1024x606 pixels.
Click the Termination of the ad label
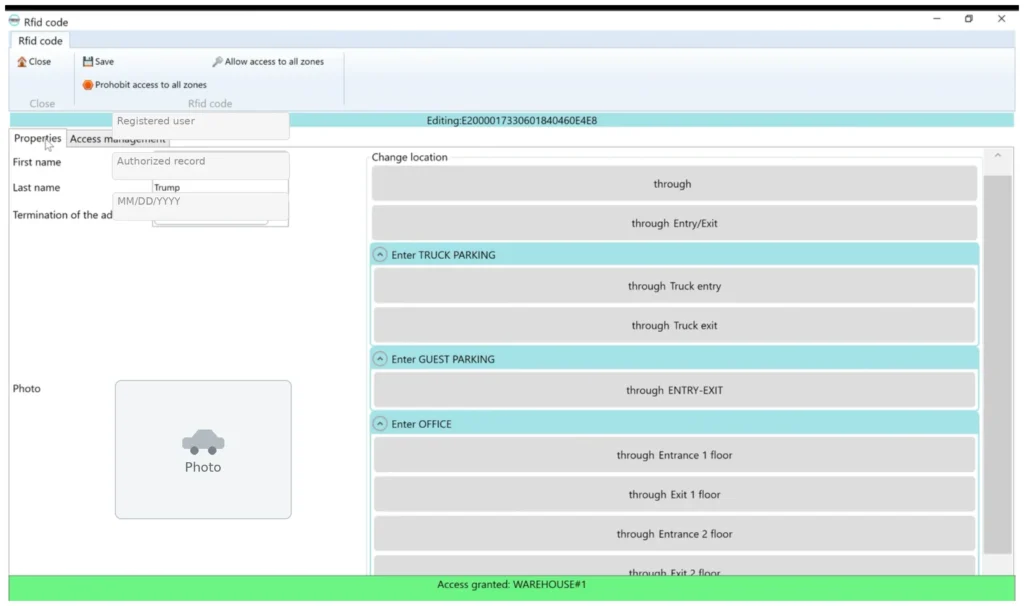tap(62, 215)
